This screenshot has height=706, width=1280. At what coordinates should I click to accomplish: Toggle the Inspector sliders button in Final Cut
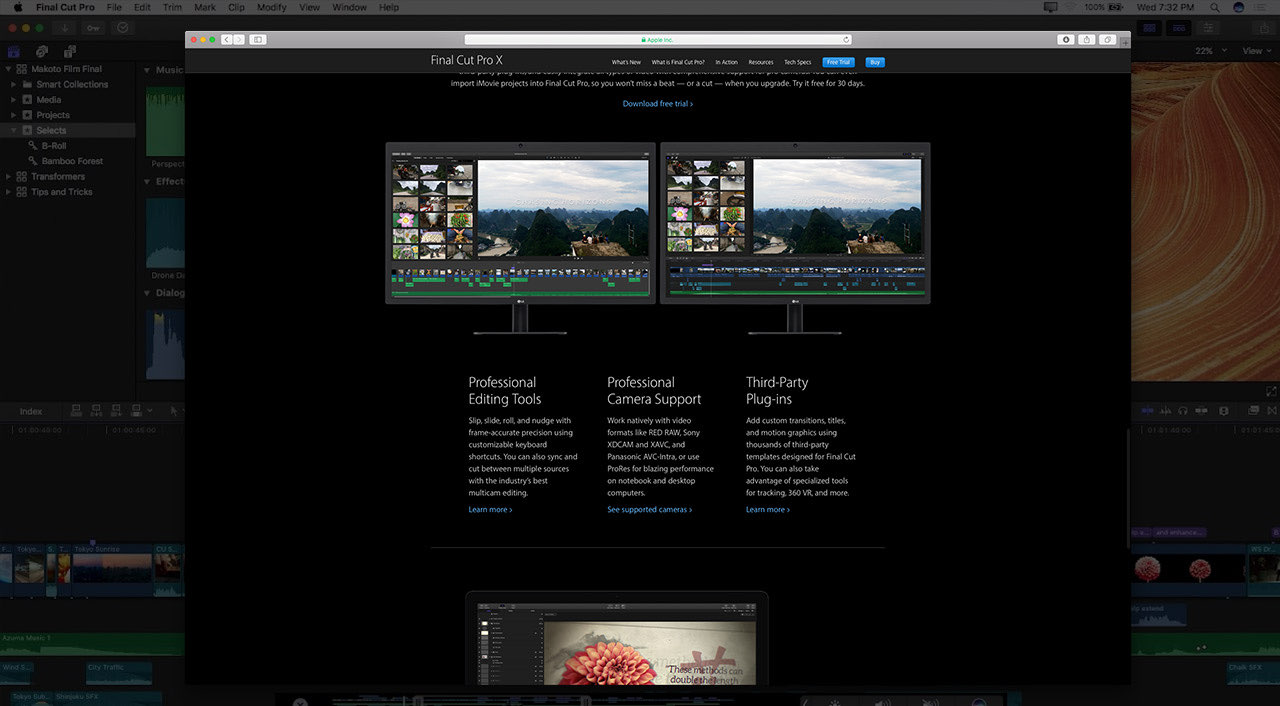coord(1210,28)
